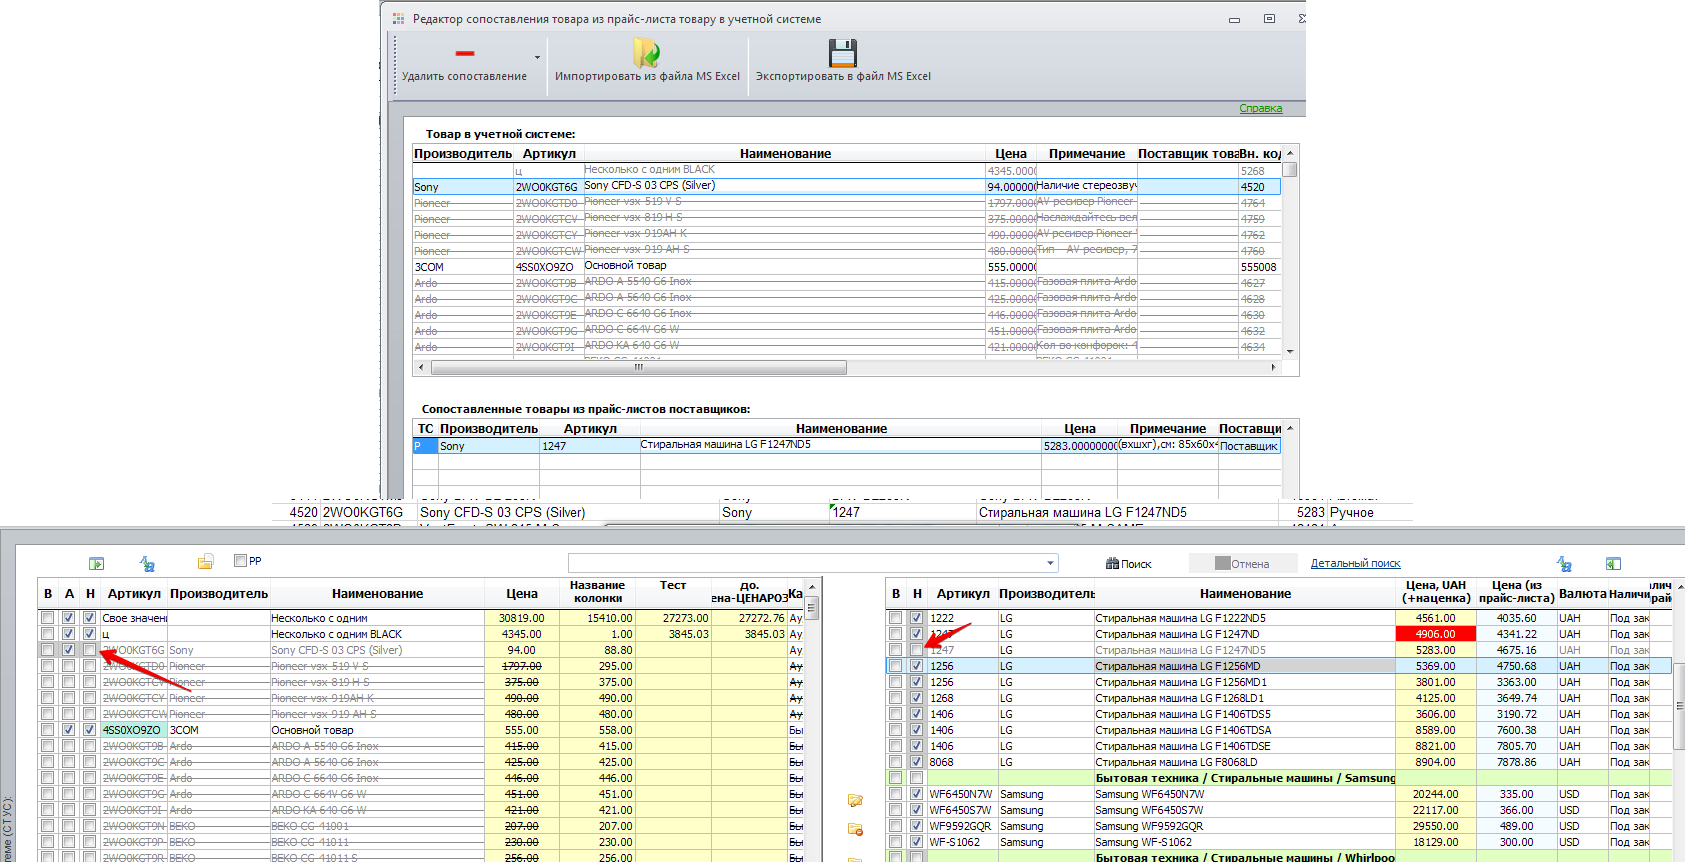
Task: Select the 'Sony CFD-S 03 CPS (Silver)' row in top table
Action: [846, 187]
